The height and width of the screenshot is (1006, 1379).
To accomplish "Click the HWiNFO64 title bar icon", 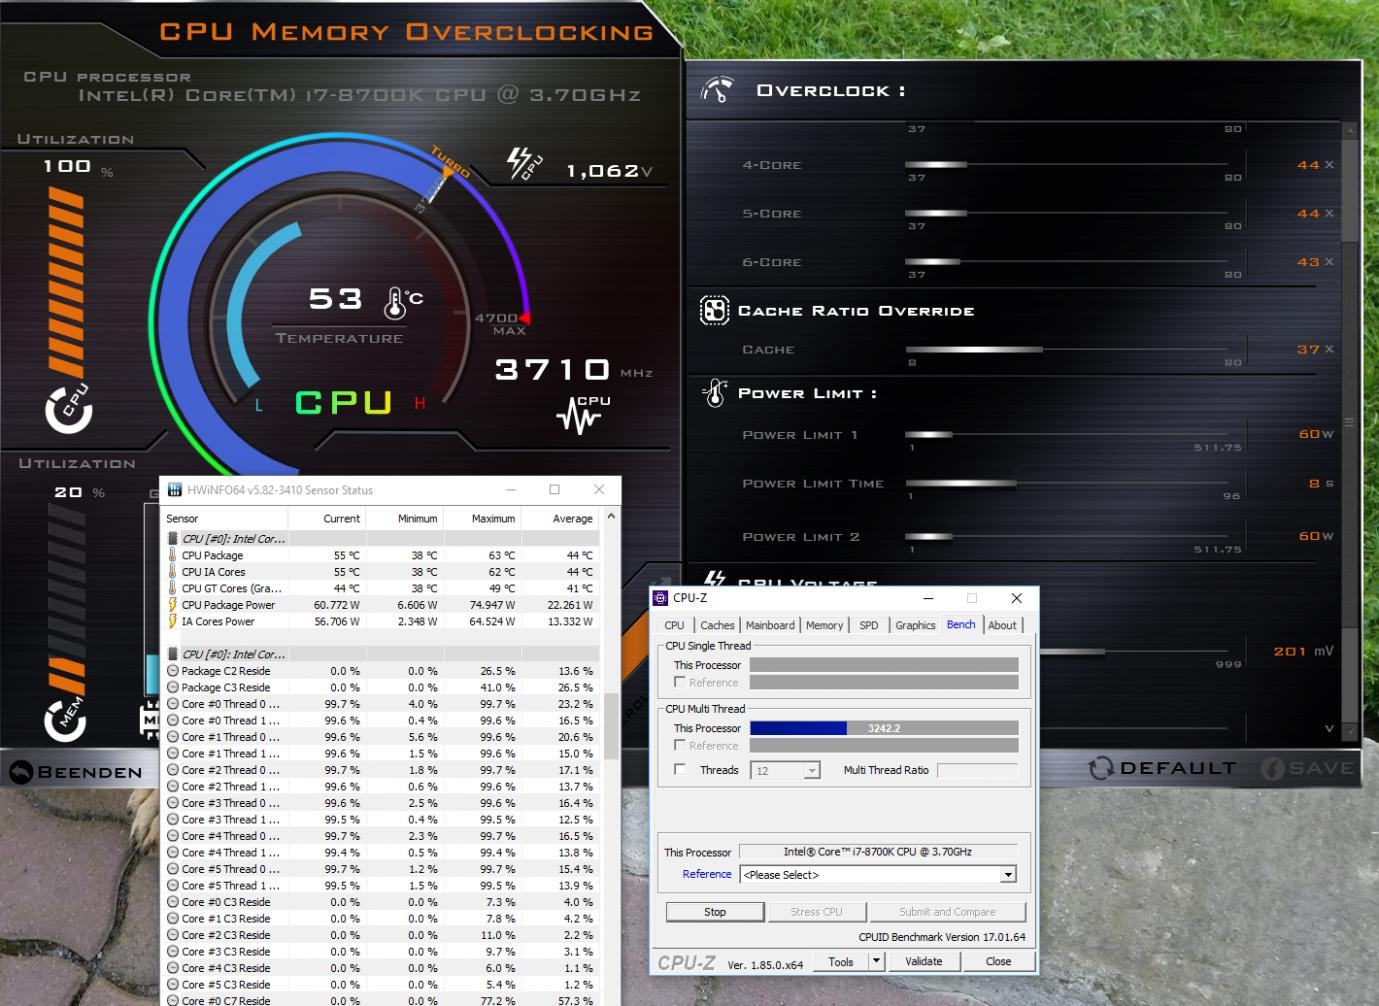I will (x=176, y=490).
